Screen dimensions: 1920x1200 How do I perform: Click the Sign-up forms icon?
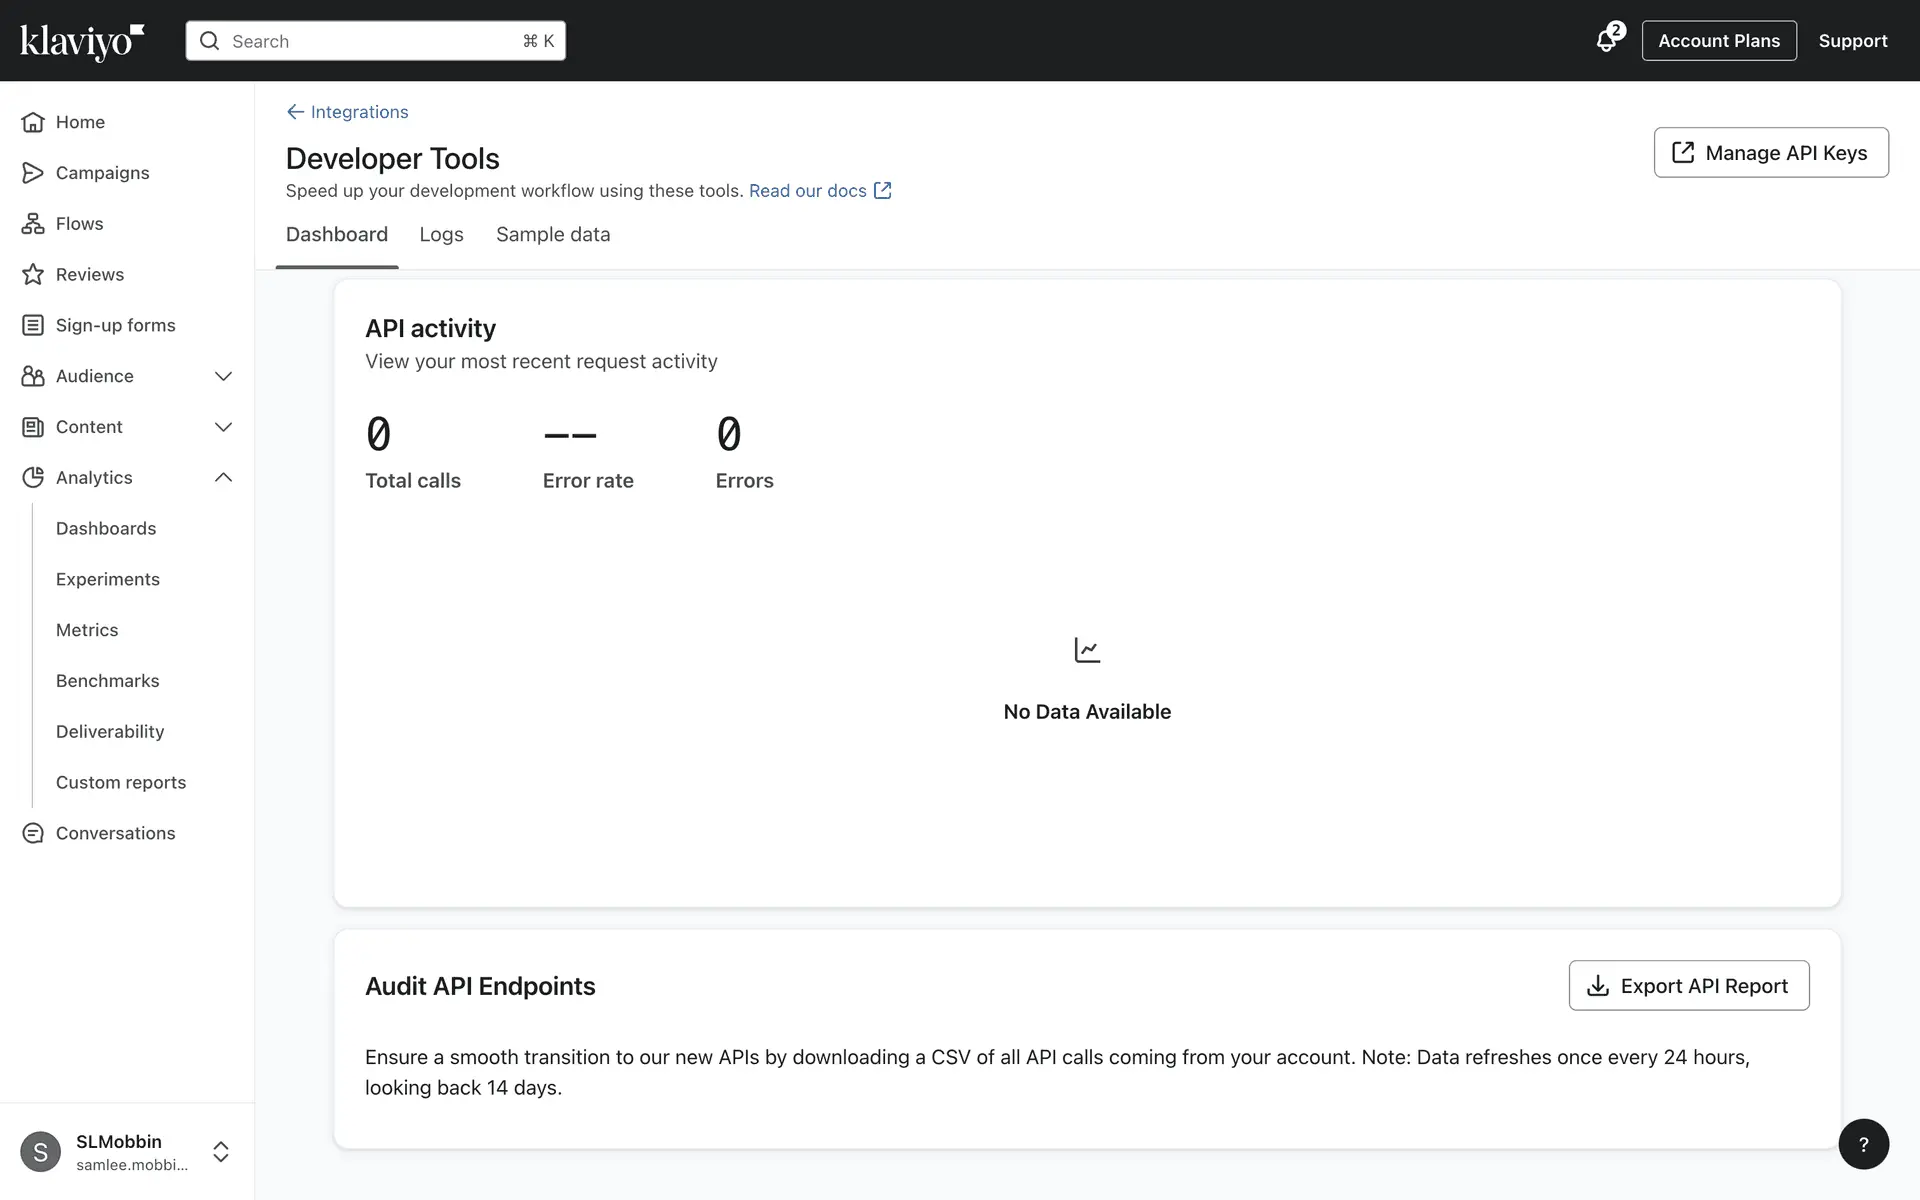(x=33, y=325)
